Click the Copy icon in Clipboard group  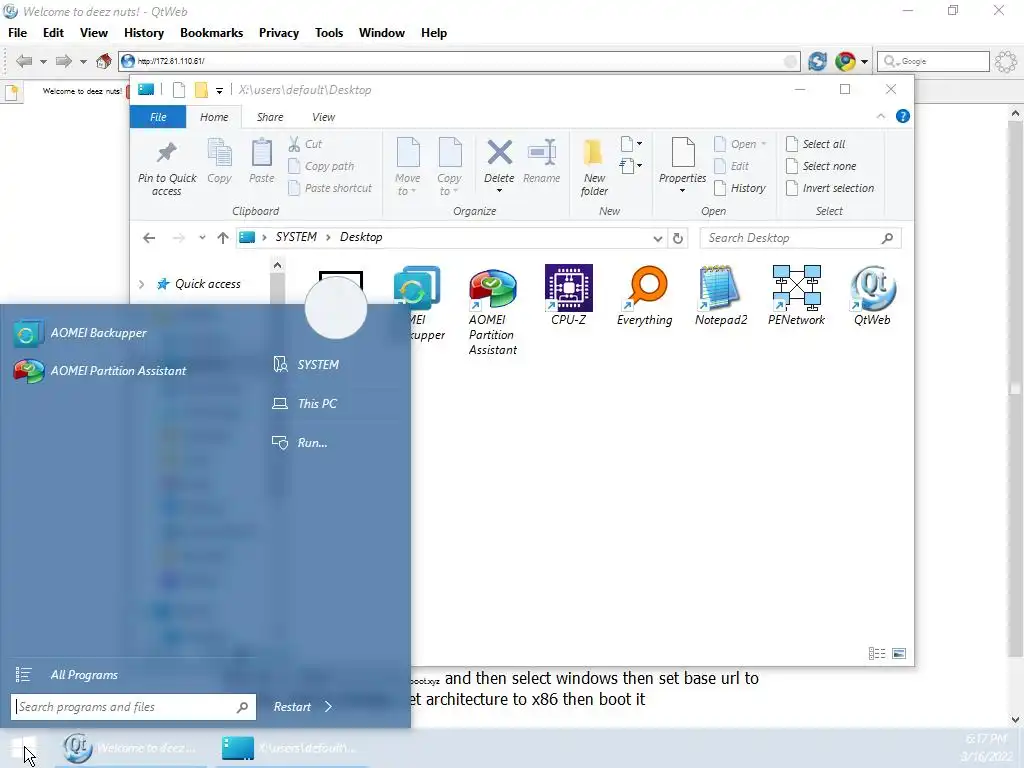coord(219,161)
